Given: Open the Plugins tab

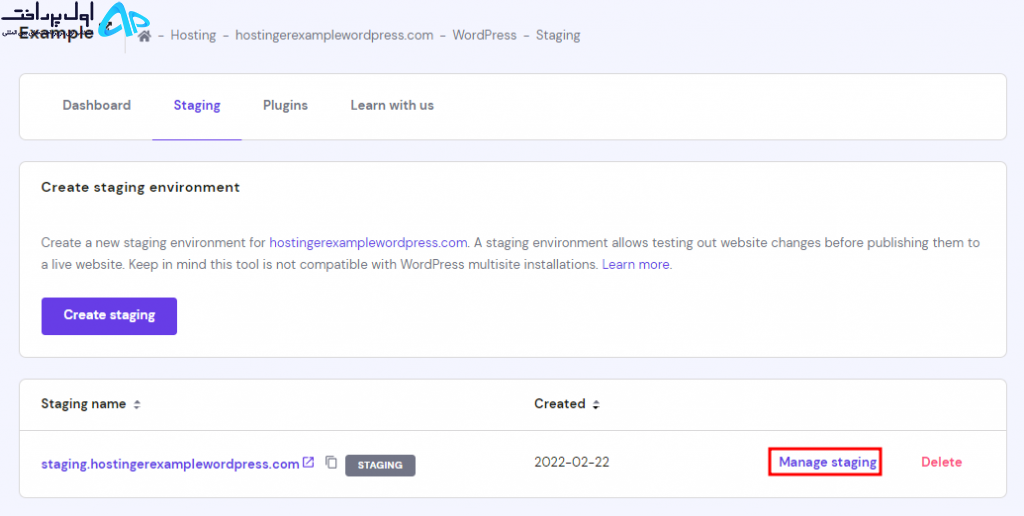Looking at the screenshot, I should coord(285,105).
